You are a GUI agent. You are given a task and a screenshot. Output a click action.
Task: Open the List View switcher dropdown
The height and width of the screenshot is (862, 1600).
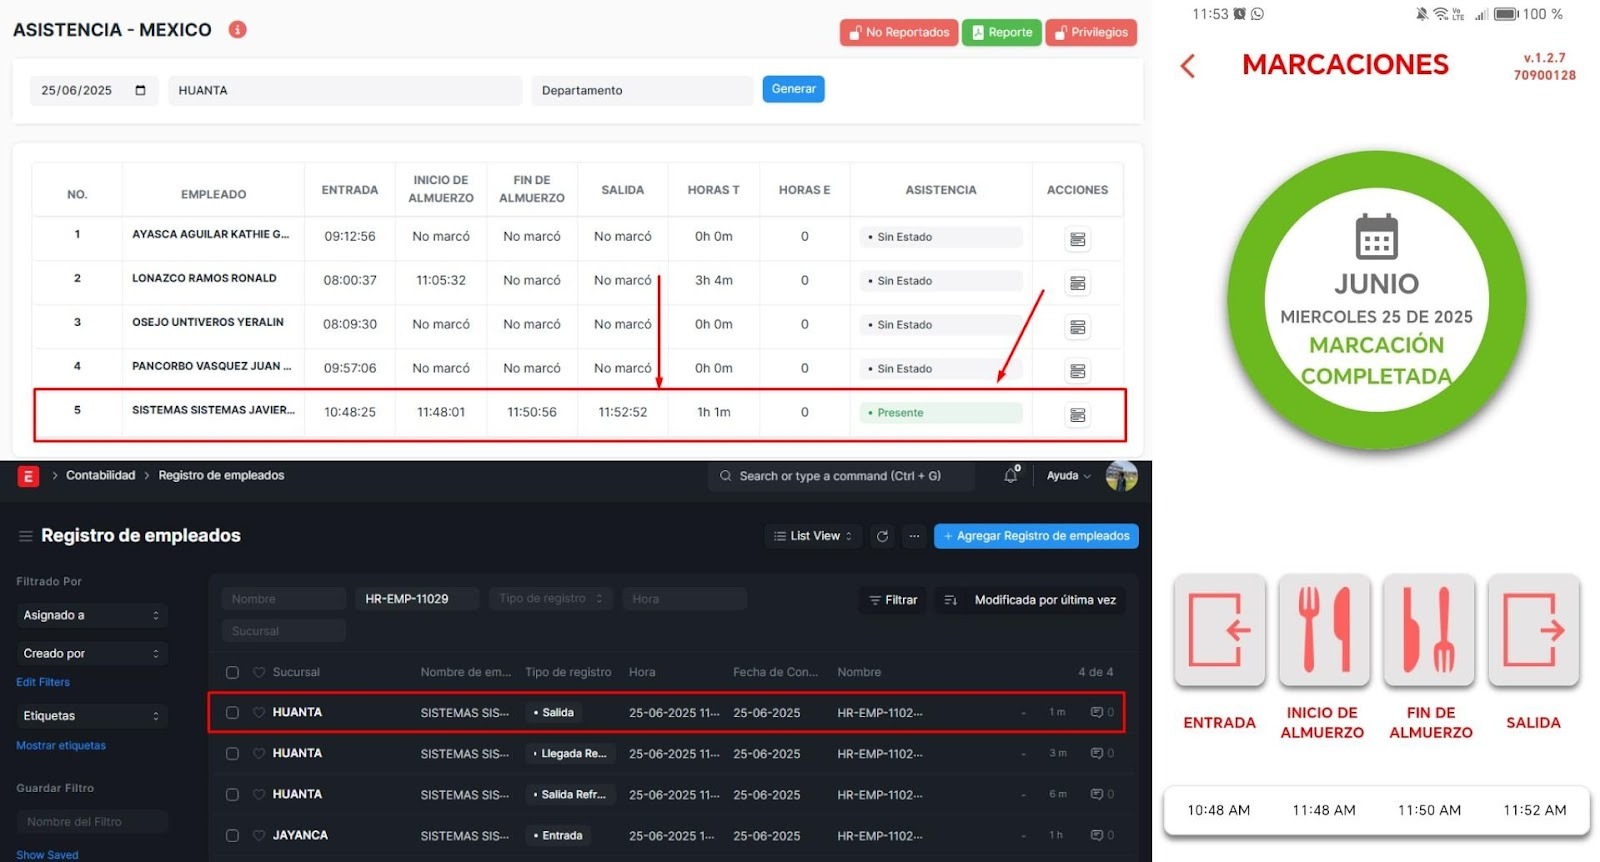coord(813,536)
